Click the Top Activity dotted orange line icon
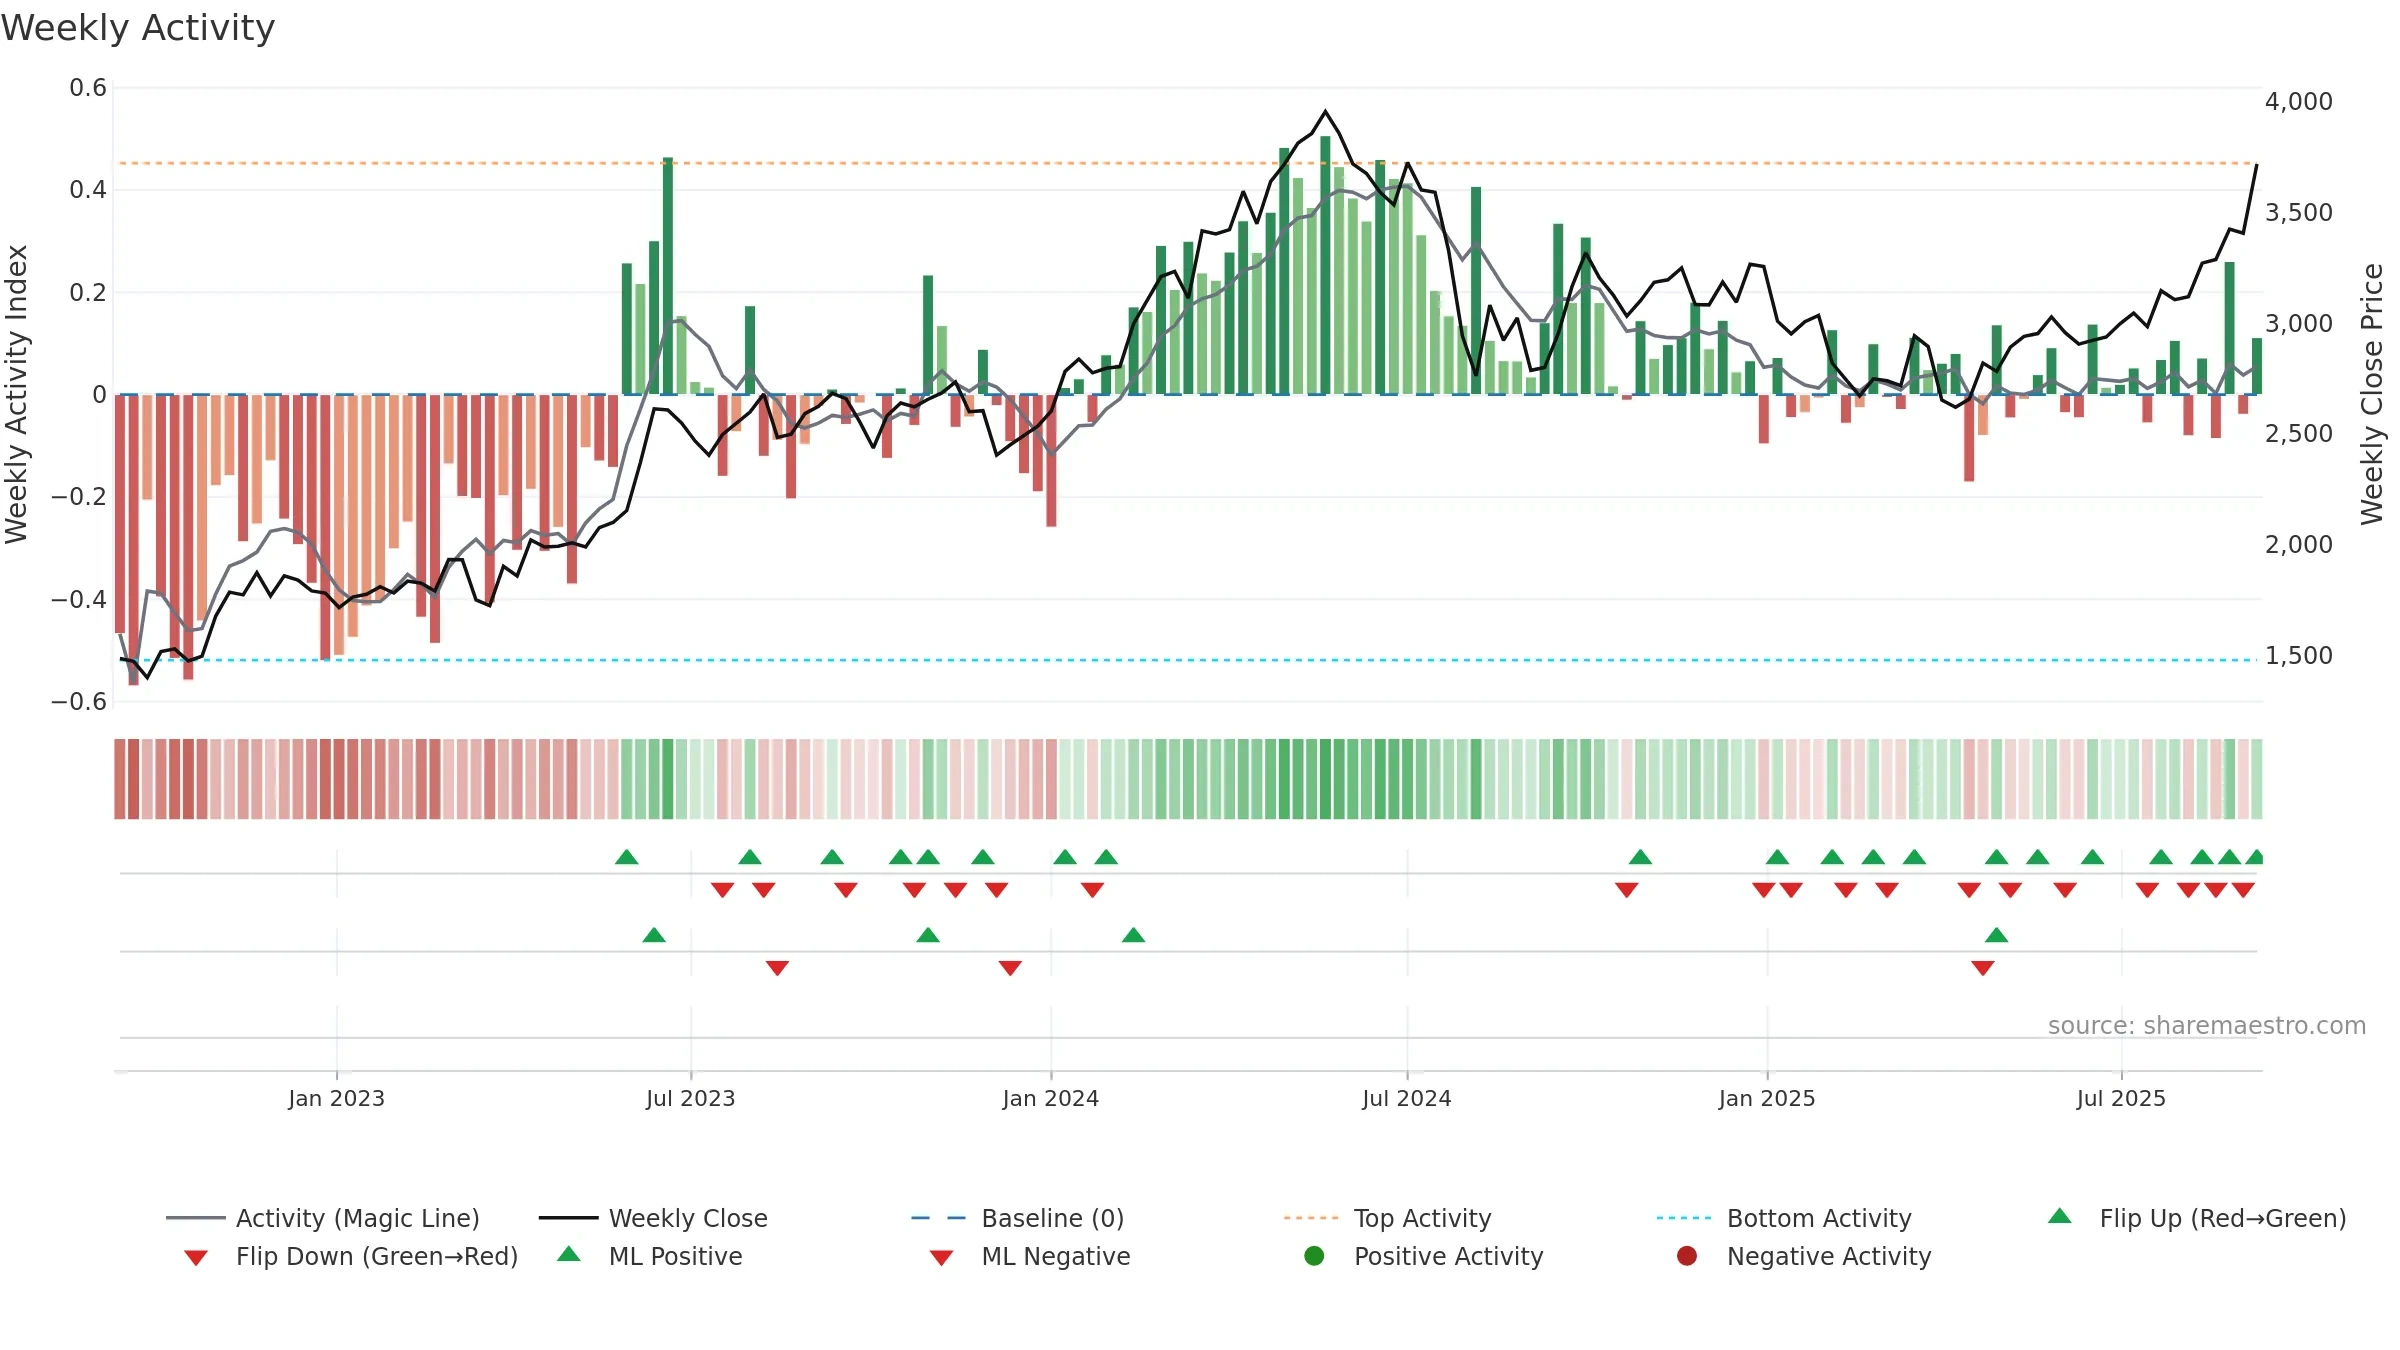The image size is (2400, 1350). [1311, 1218]
